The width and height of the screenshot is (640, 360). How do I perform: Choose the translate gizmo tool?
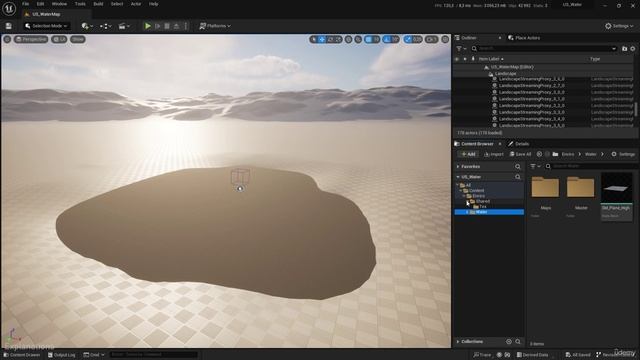point(322,39)
